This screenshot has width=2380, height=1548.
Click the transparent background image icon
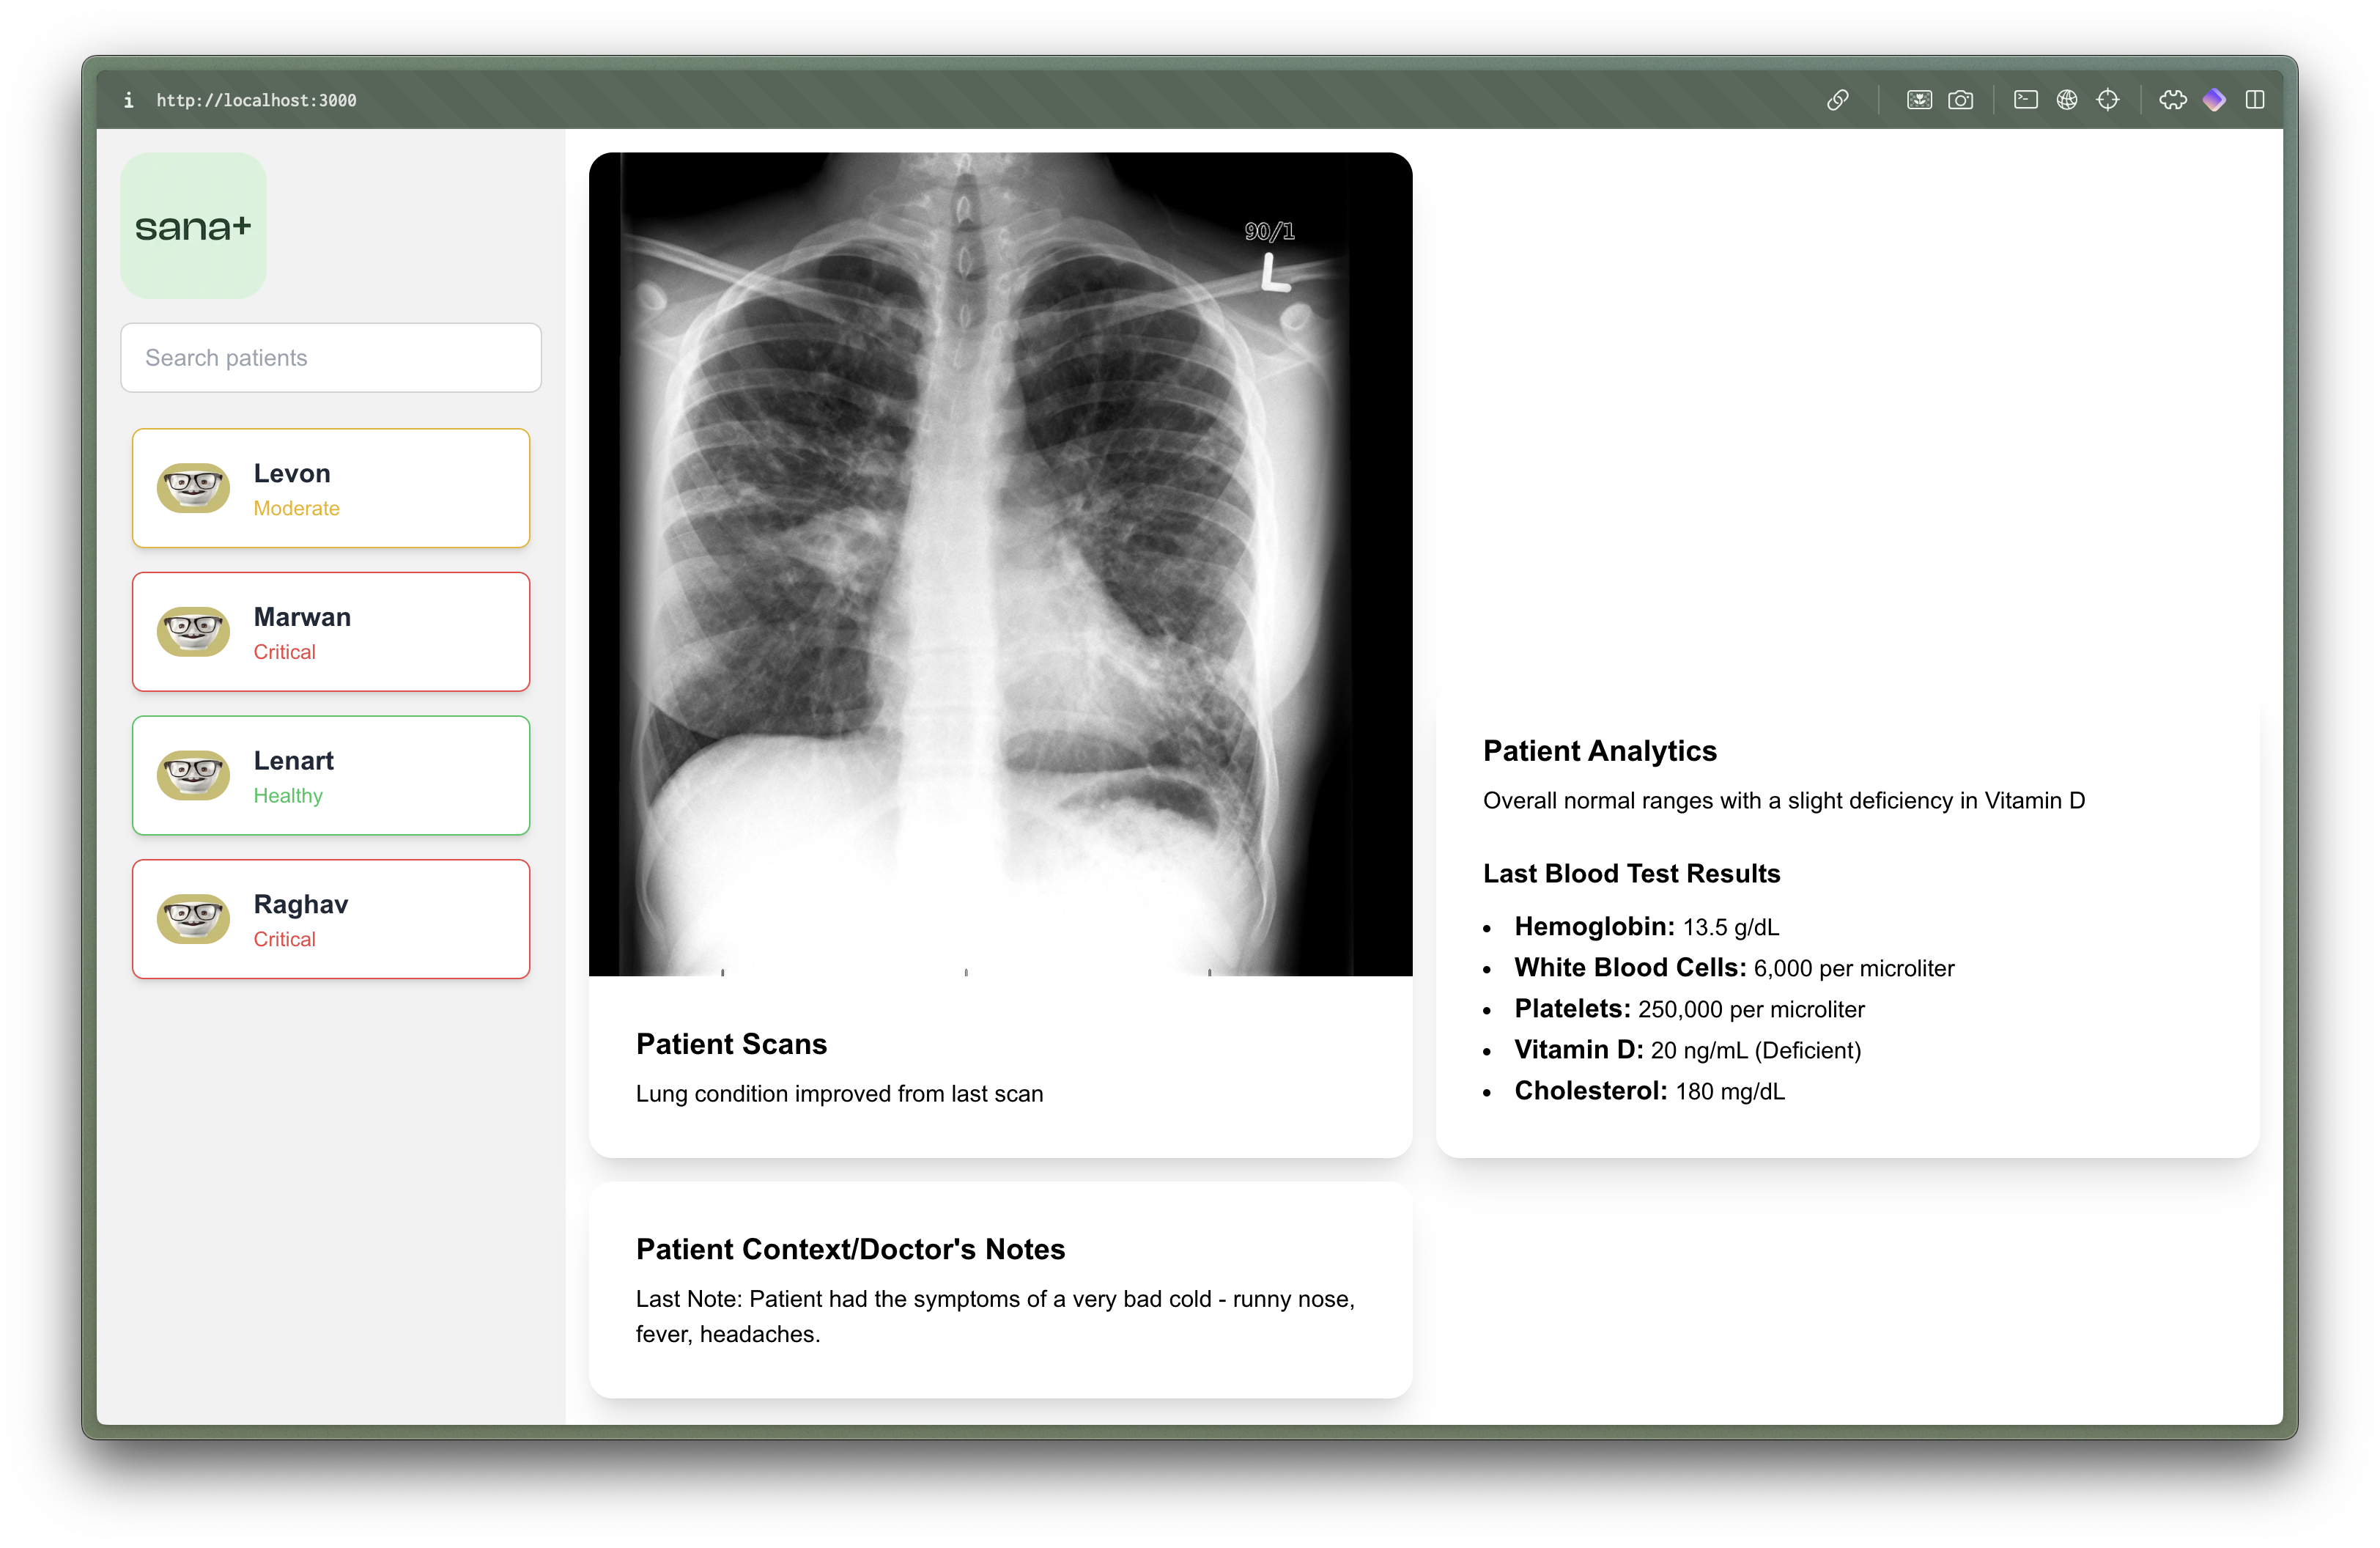click(1919, 100)
